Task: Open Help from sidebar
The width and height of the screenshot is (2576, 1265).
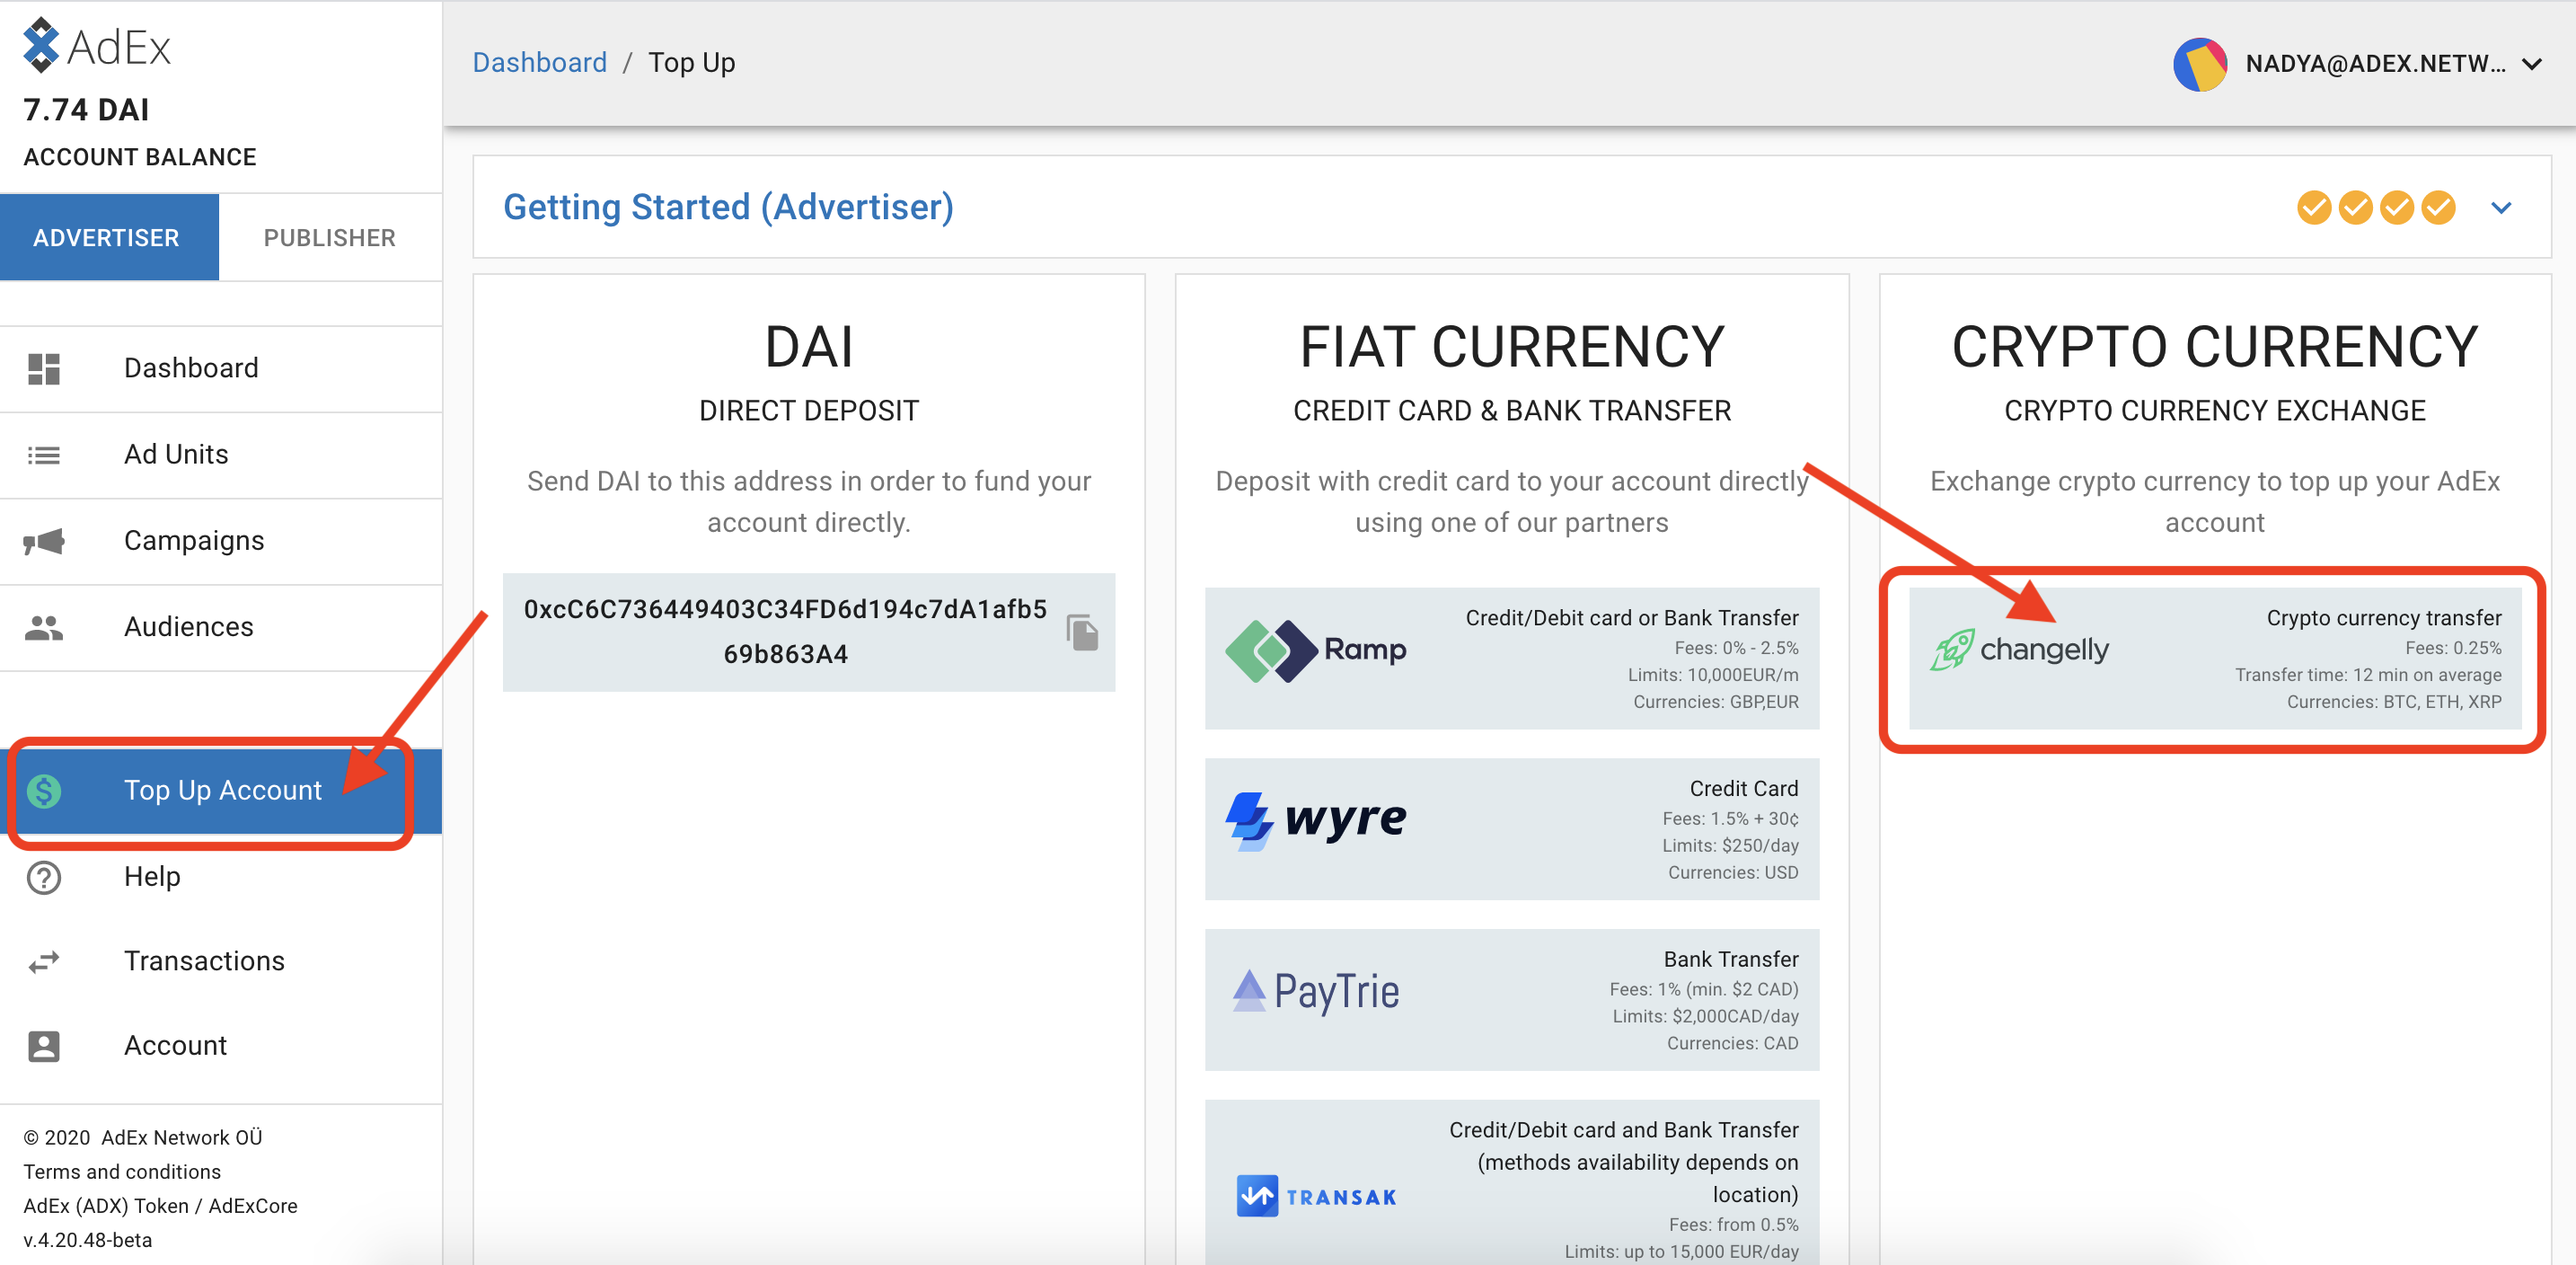Action: tap(221, 877)
